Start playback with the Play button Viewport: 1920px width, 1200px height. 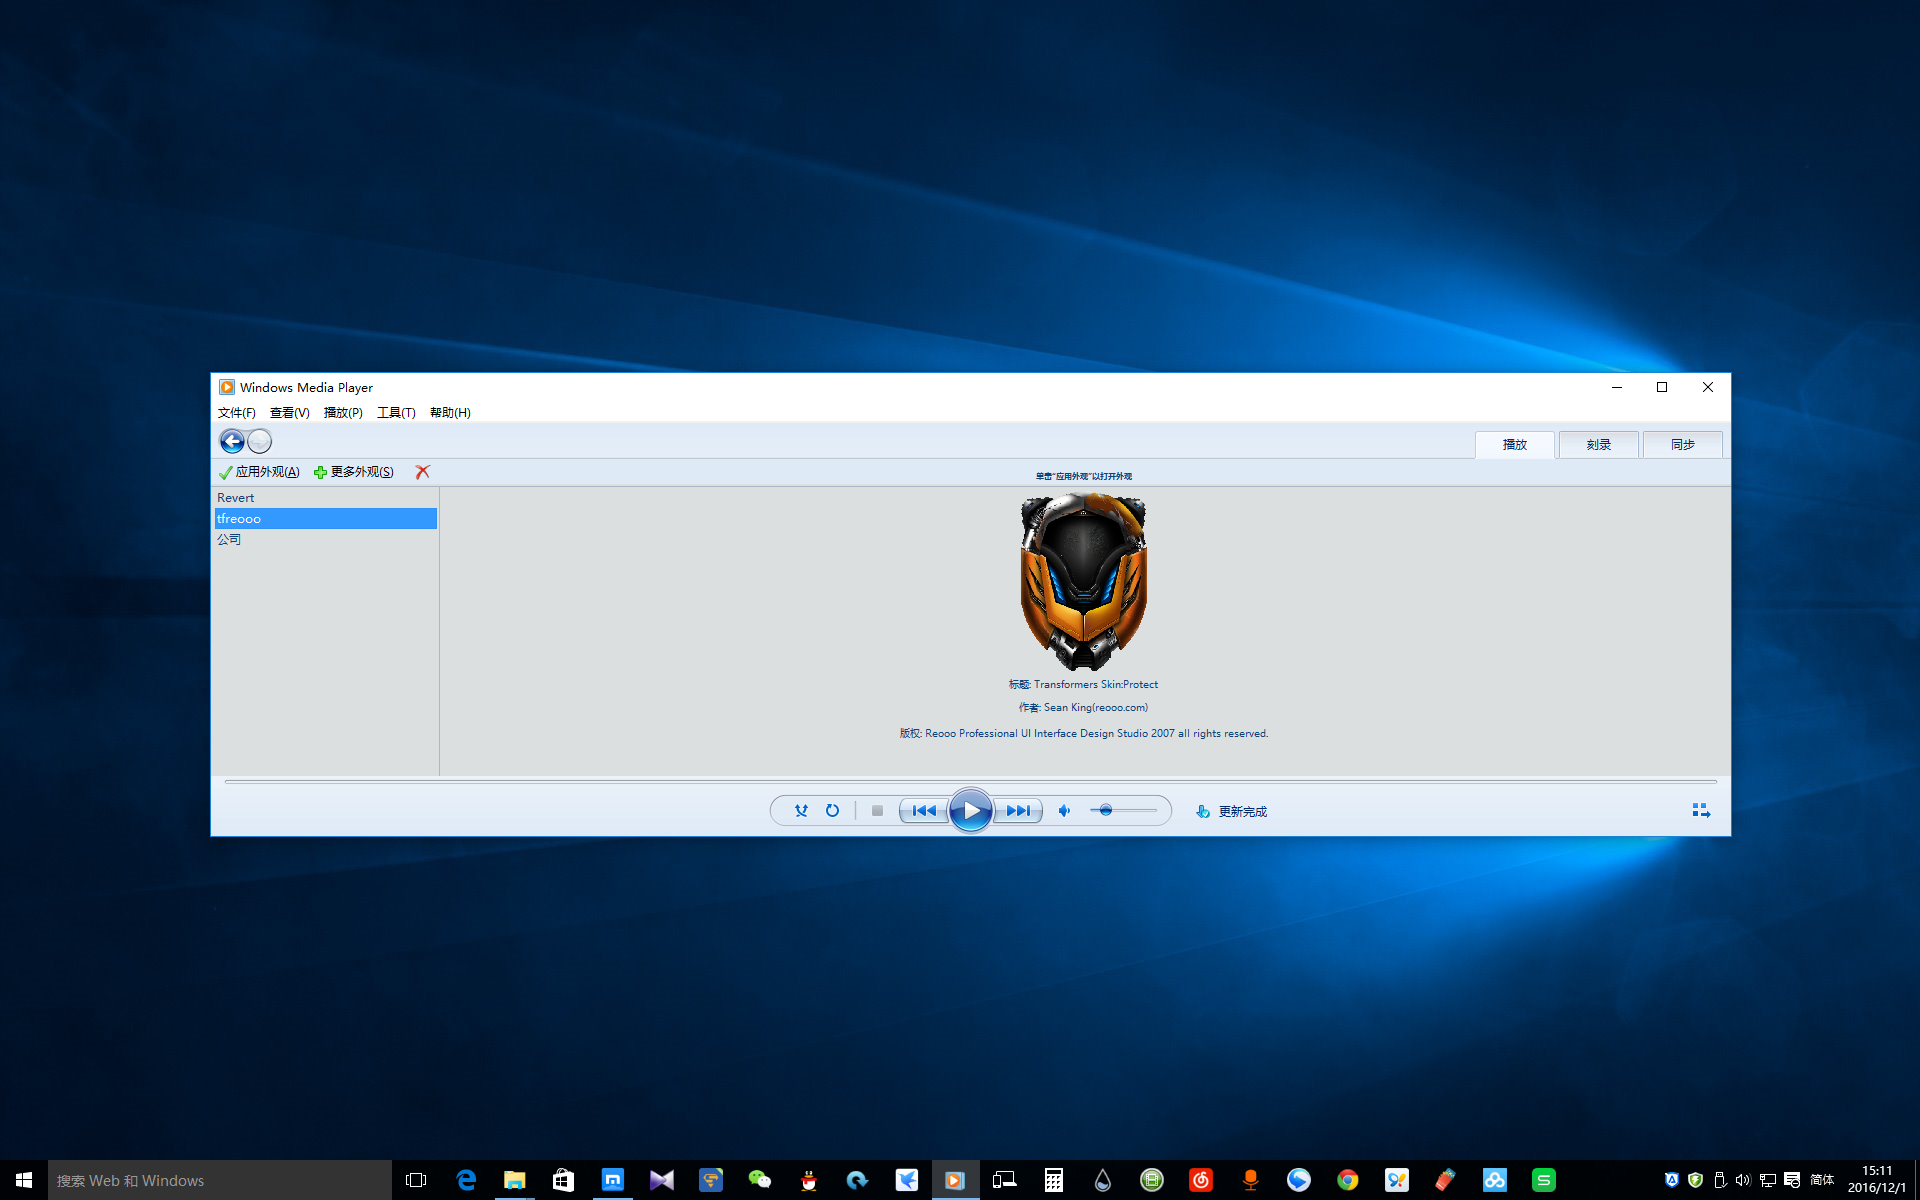971,810
